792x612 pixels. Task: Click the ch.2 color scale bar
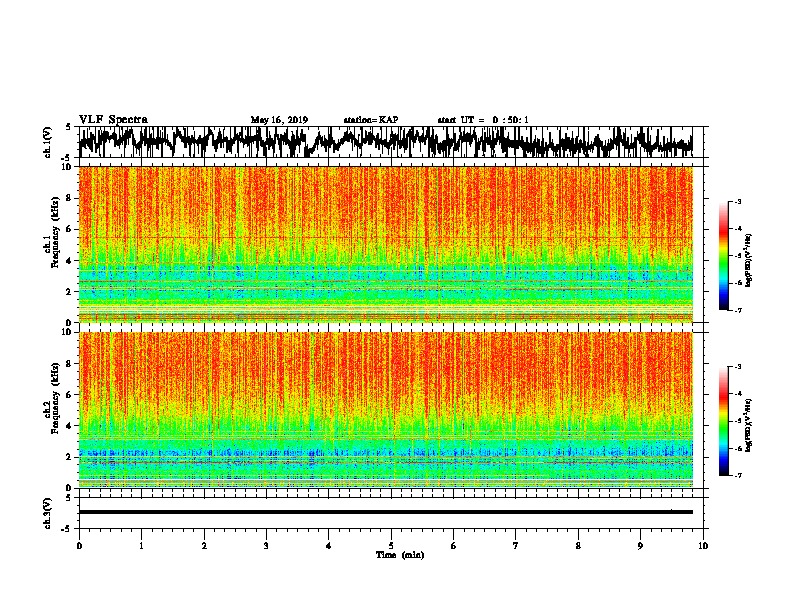(723, 421)
